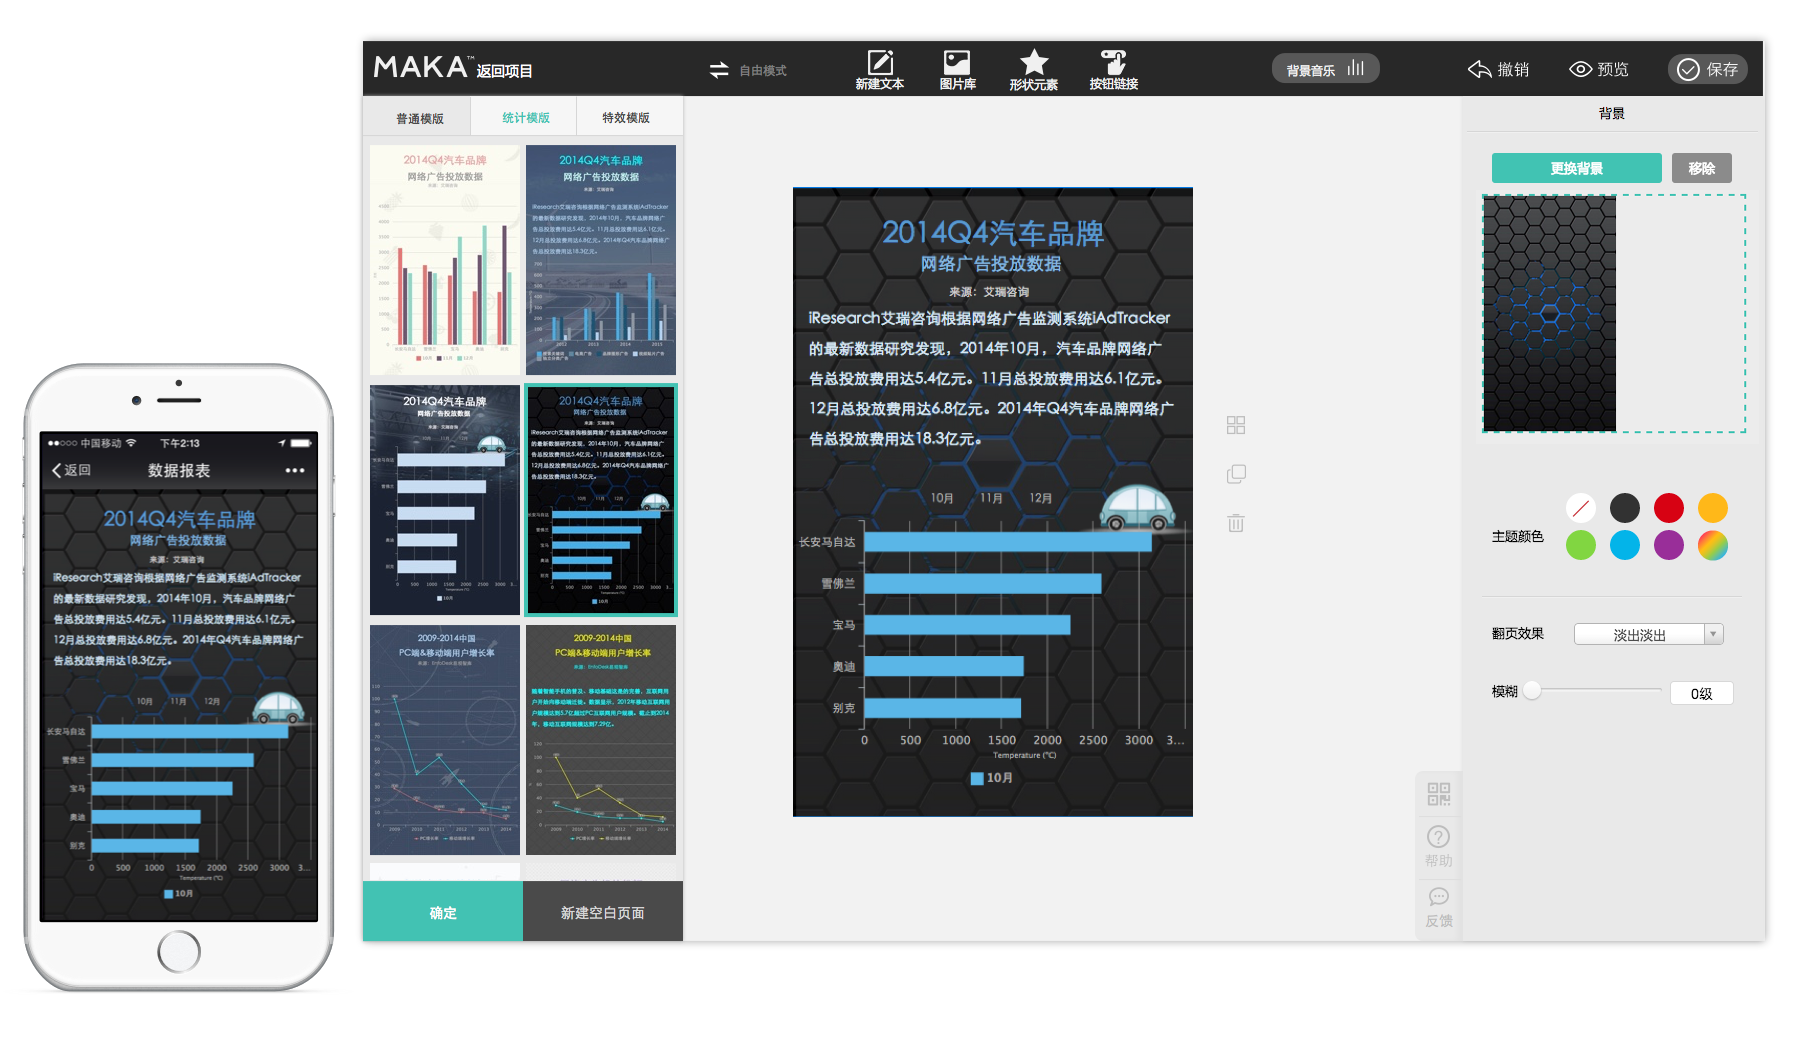Duplicate the page with copy icon
Viewport: 1800px width, 1047px height.
[x=1236, y=474]
